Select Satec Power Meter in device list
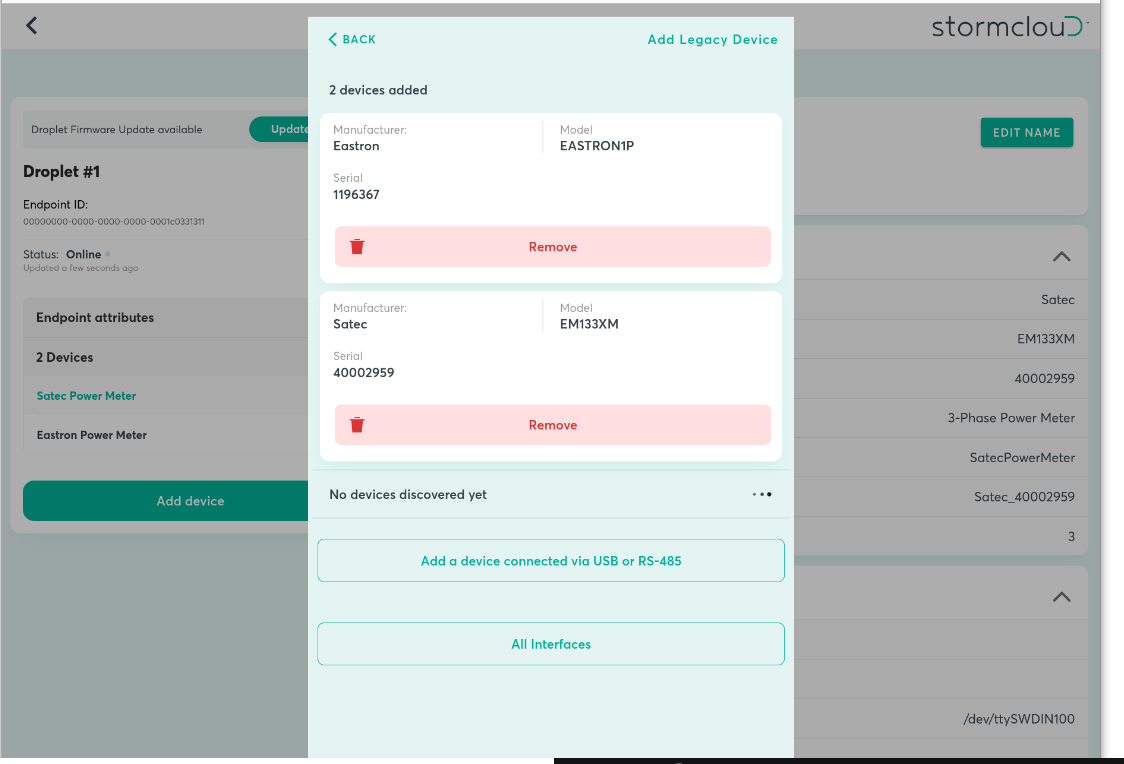Screen dimensions: 1124x764 86,396
